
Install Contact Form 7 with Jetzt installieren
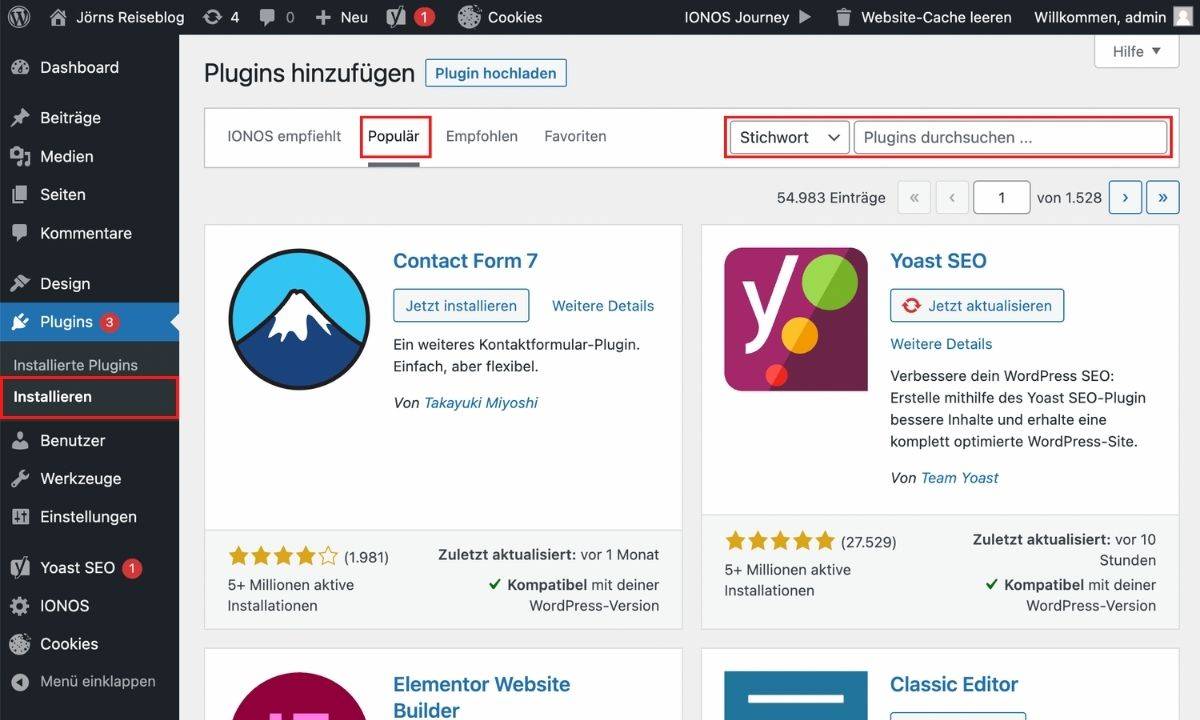tap(461, 306)
